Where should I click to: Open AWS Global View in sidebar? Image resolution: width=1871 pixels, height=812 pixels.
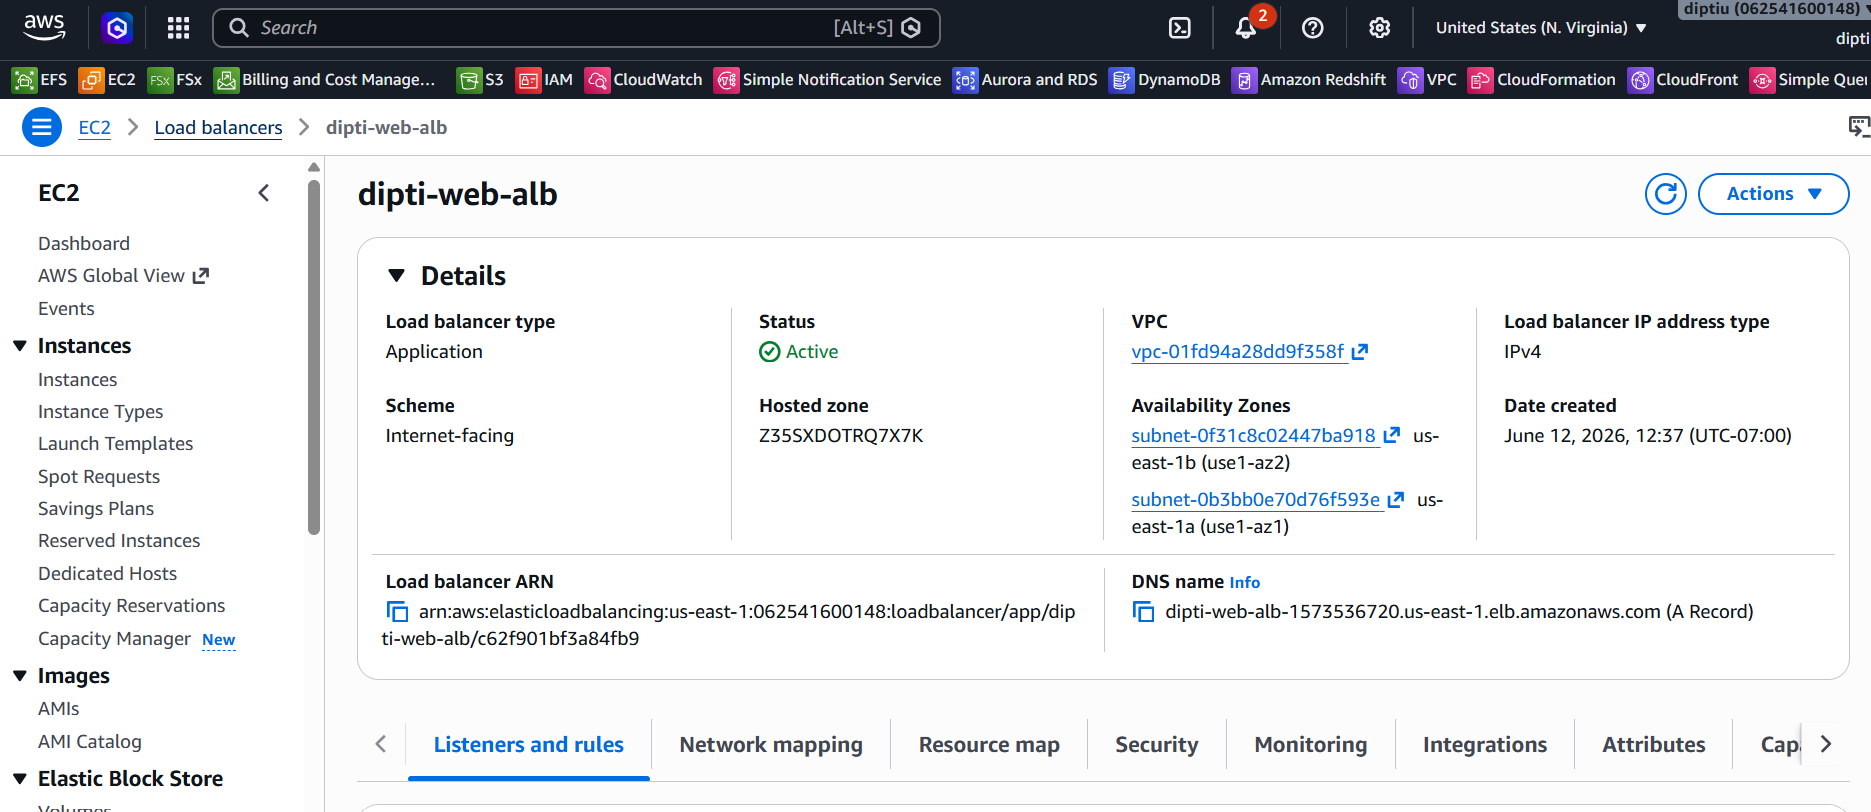pos(123,276)
